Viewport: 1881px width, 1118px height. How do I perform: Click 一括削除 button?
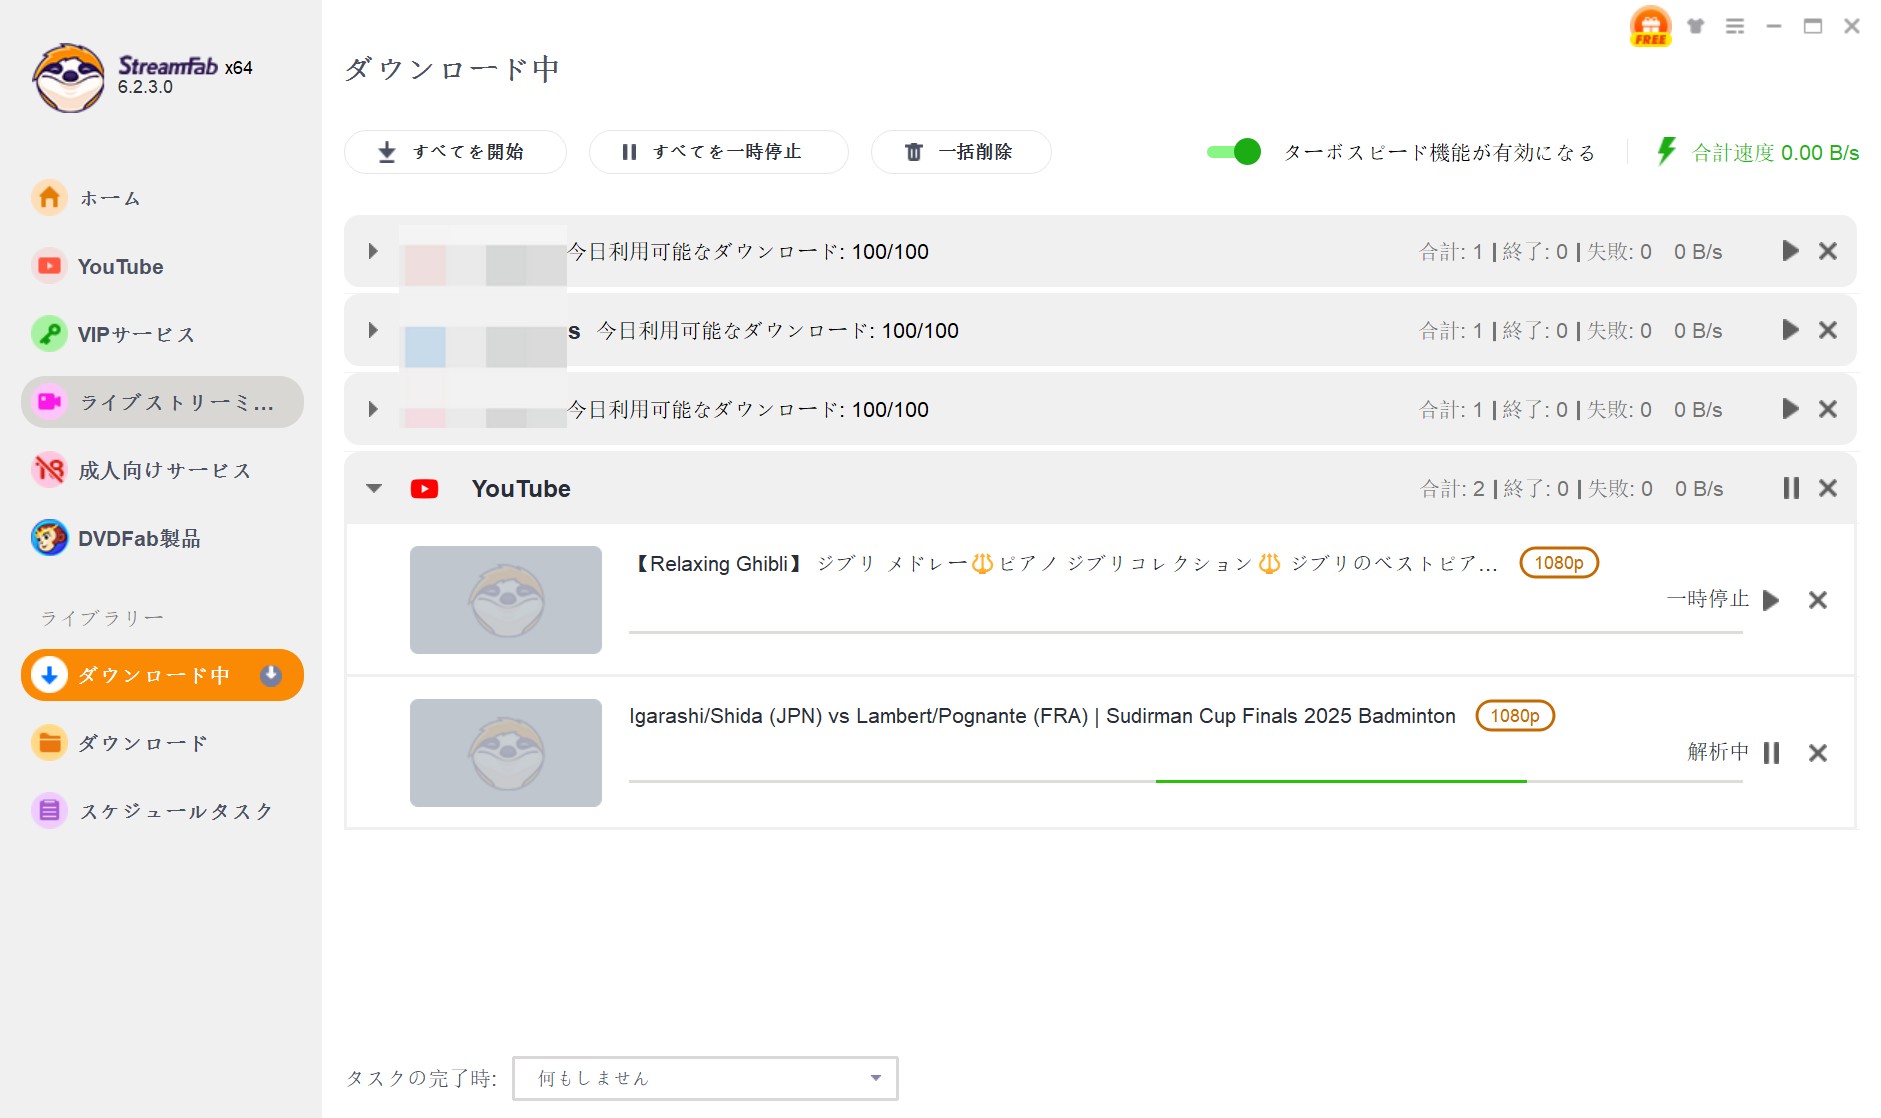pyautogui.click(x=961, y=152)
